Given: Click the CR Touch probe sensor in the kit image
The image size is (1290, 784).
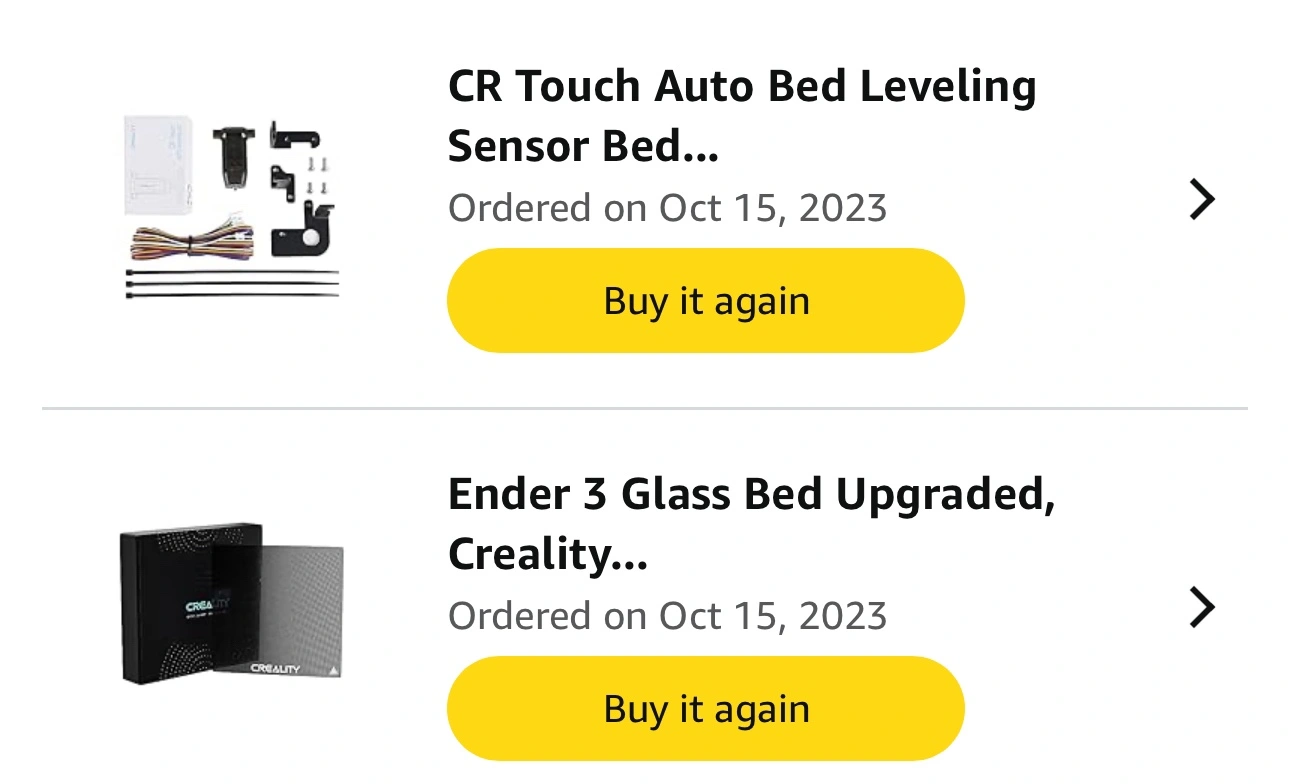Looking at the screenshot, I should [x=233, y=158].
